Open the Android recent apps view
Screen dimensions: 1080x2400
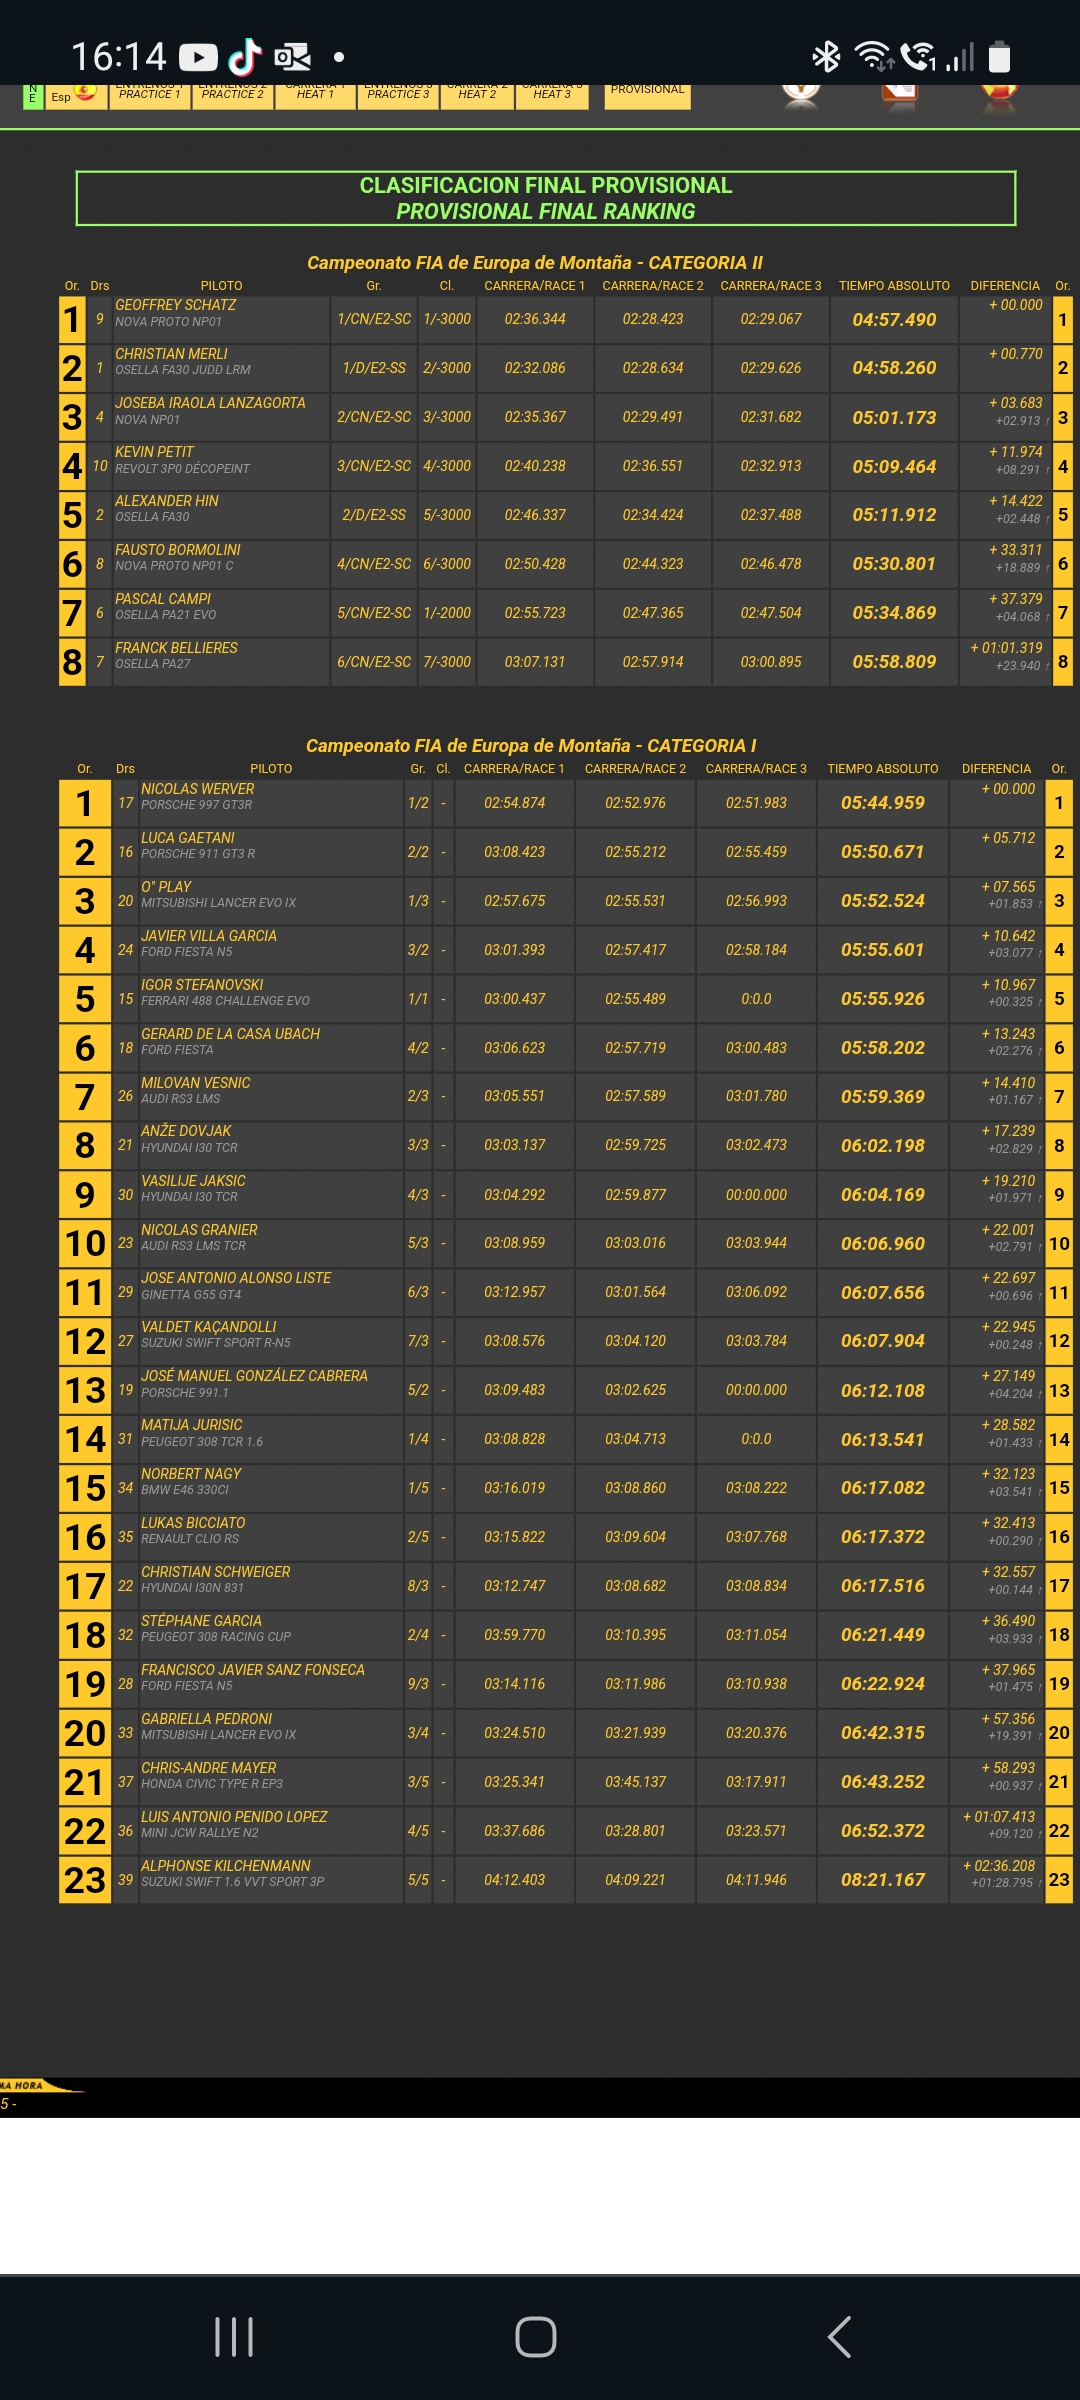[234, 2337]
